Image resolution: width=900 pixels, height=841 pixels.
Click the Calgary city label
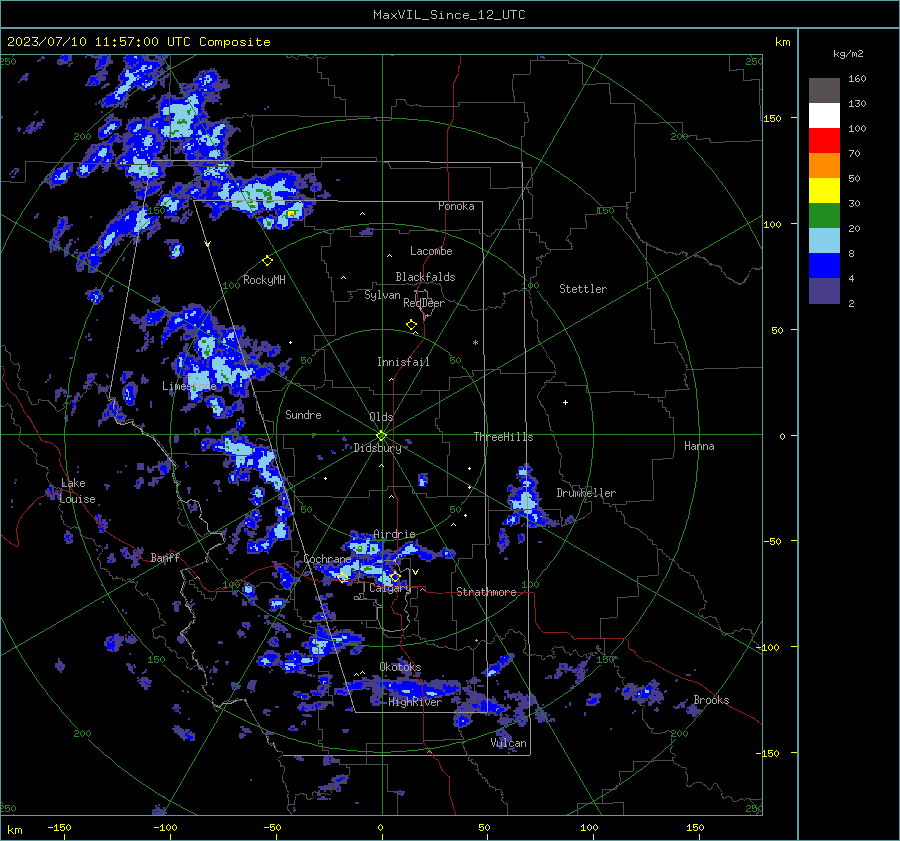pos(390,588)
